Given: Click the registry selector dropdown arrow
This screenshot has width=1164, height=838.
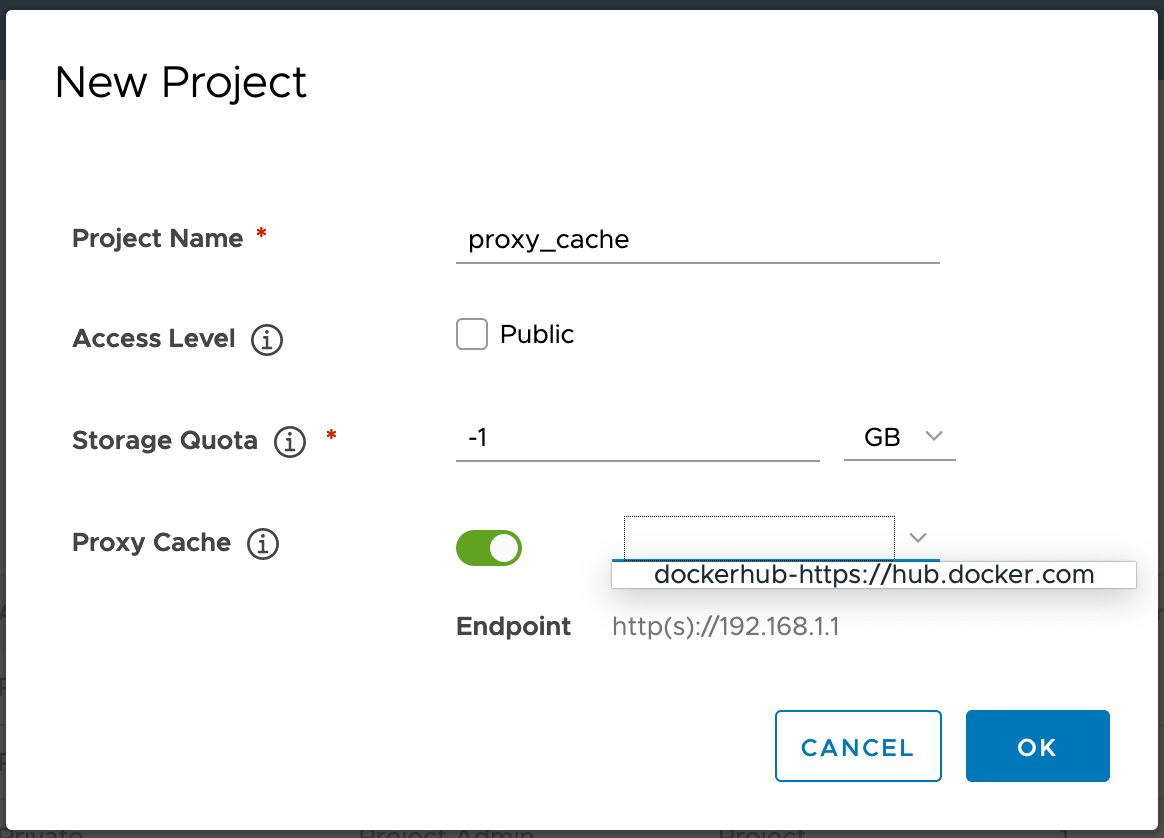Looking at the screenshot, I should click(x=917, y=538).
